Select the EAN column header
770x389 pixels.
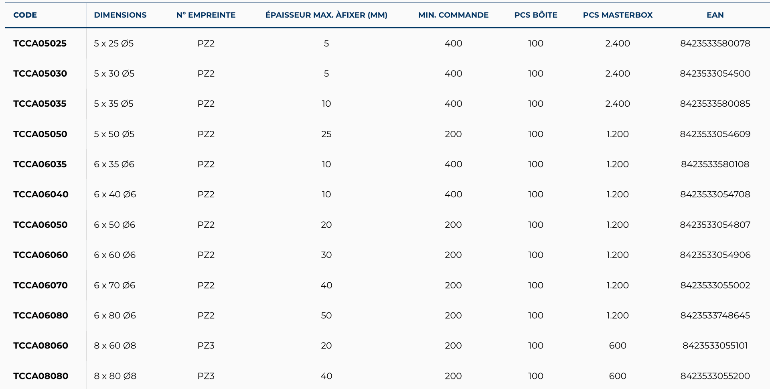pos(715,15)
